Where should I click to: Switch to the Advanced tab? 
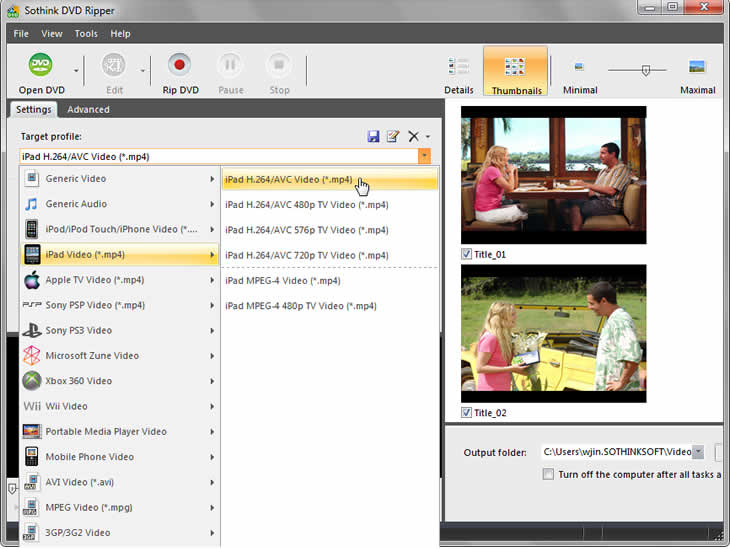(x=88, y=109)
